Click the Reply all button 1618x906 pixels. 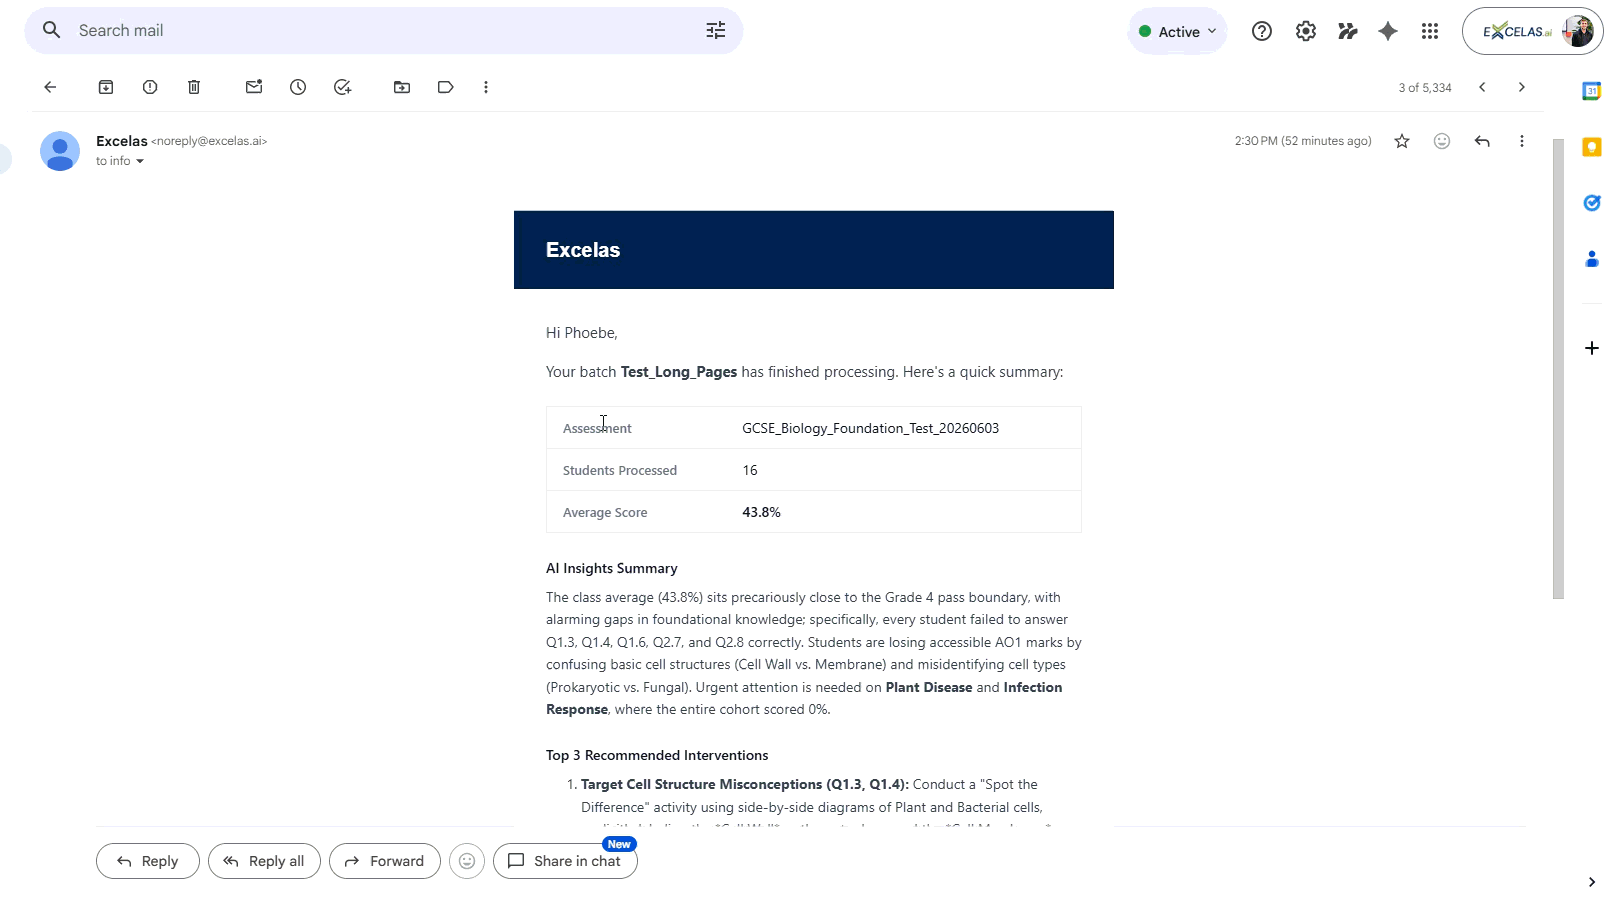264,861
